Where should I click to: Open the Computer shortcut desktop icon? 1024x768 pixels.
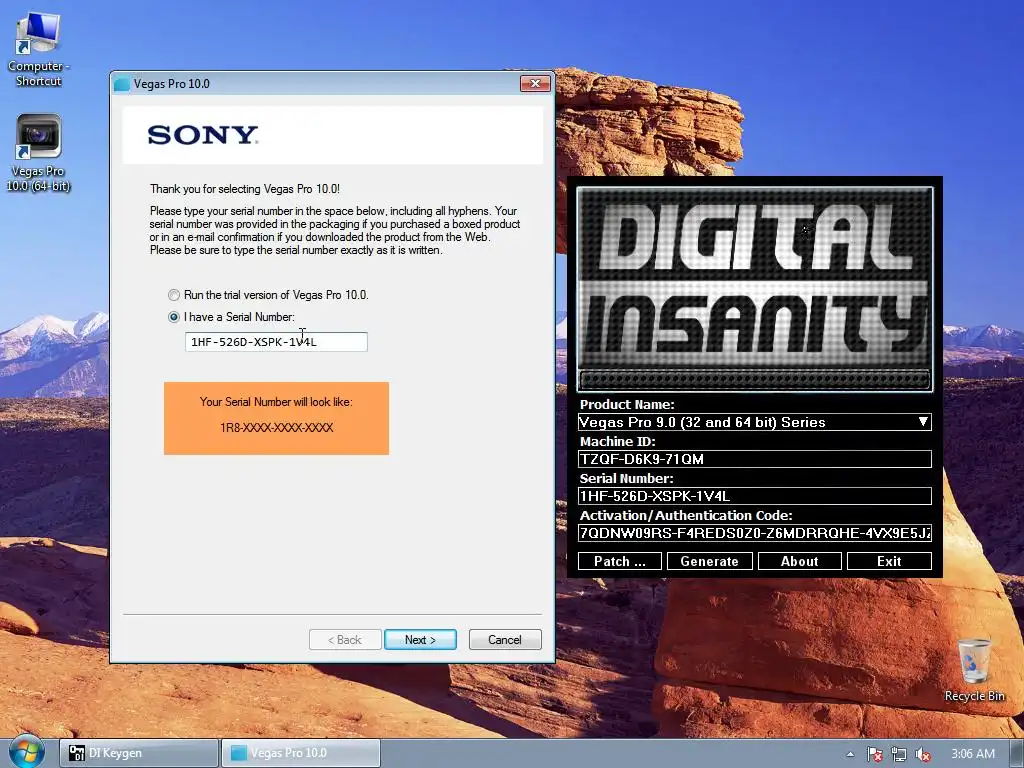39,50
